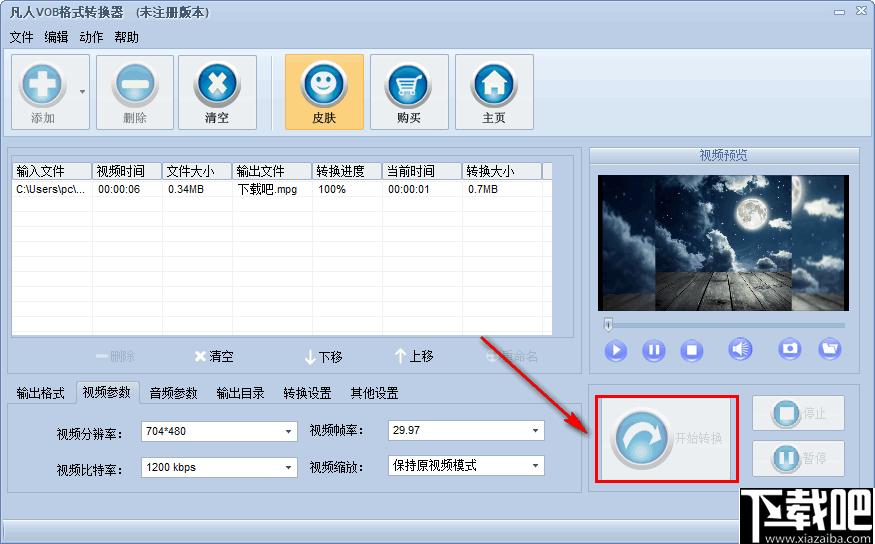
Task: Click the 转换进度 column header
Action: click(x=347, y=171)
